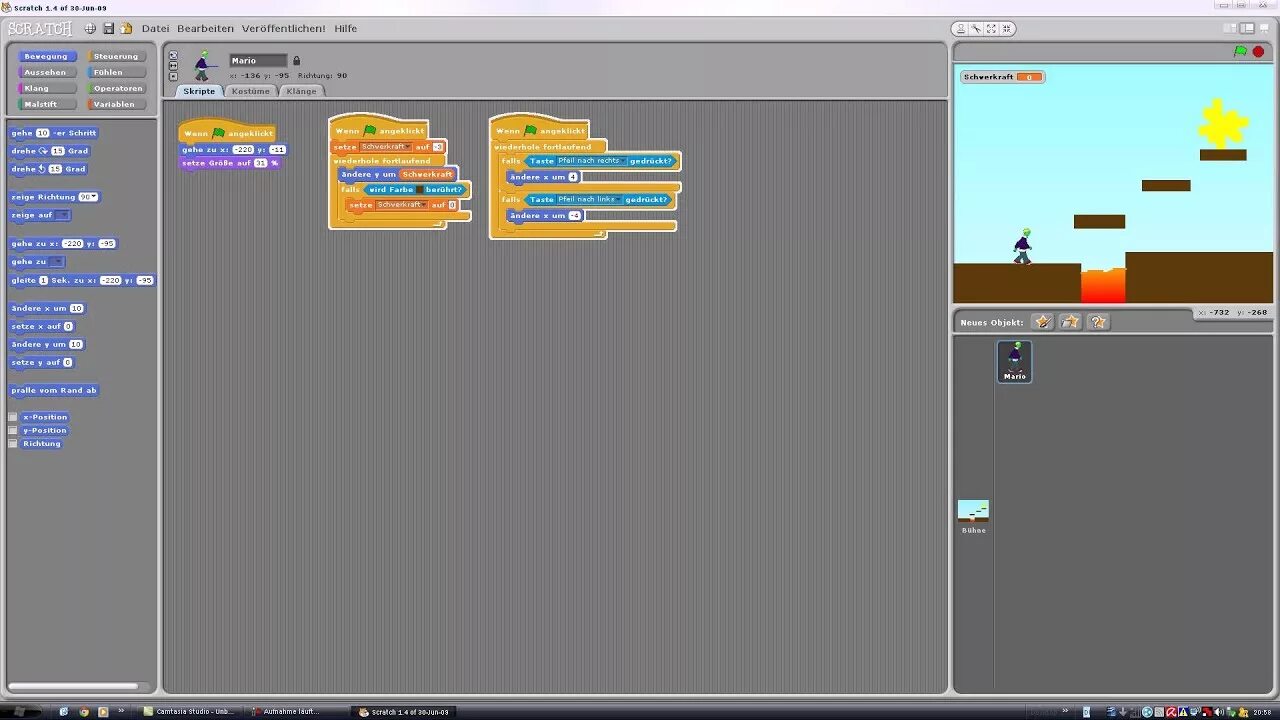Screen dimensions: 1280x720
Task: Click the gehe 10-er Schritt block
Action: click(x=54, y=133)
